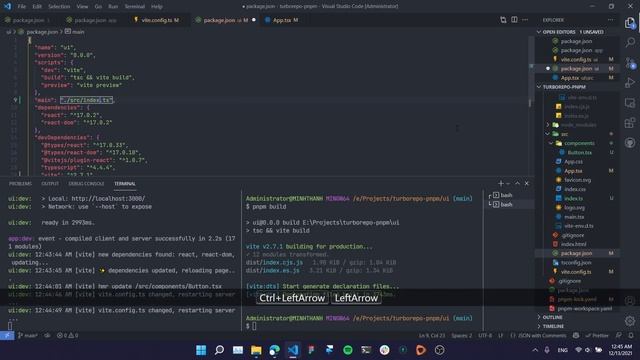
Task: Close the terminal panel
Action: [x=527, y=184]
